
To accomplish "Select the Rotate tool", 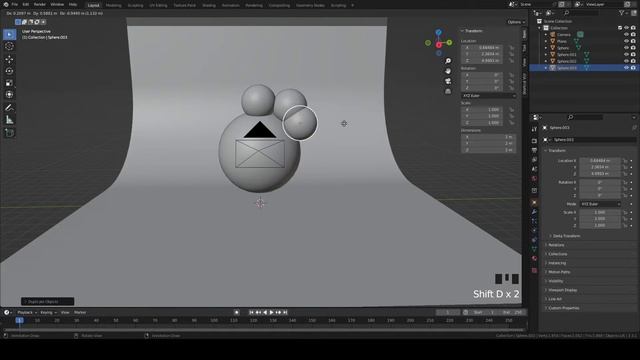I will point(9,71).
